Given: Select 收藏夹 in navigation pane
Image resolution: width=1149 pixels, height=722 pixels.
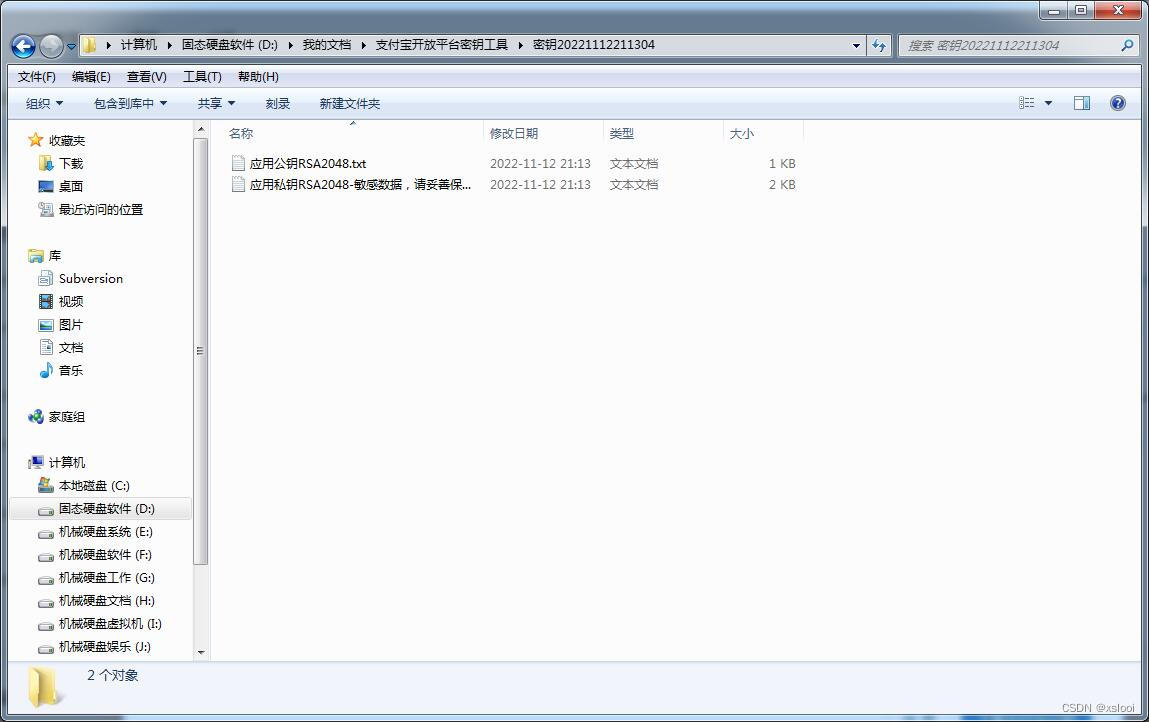Looking at the screenshot, I should tap(67, 141).
